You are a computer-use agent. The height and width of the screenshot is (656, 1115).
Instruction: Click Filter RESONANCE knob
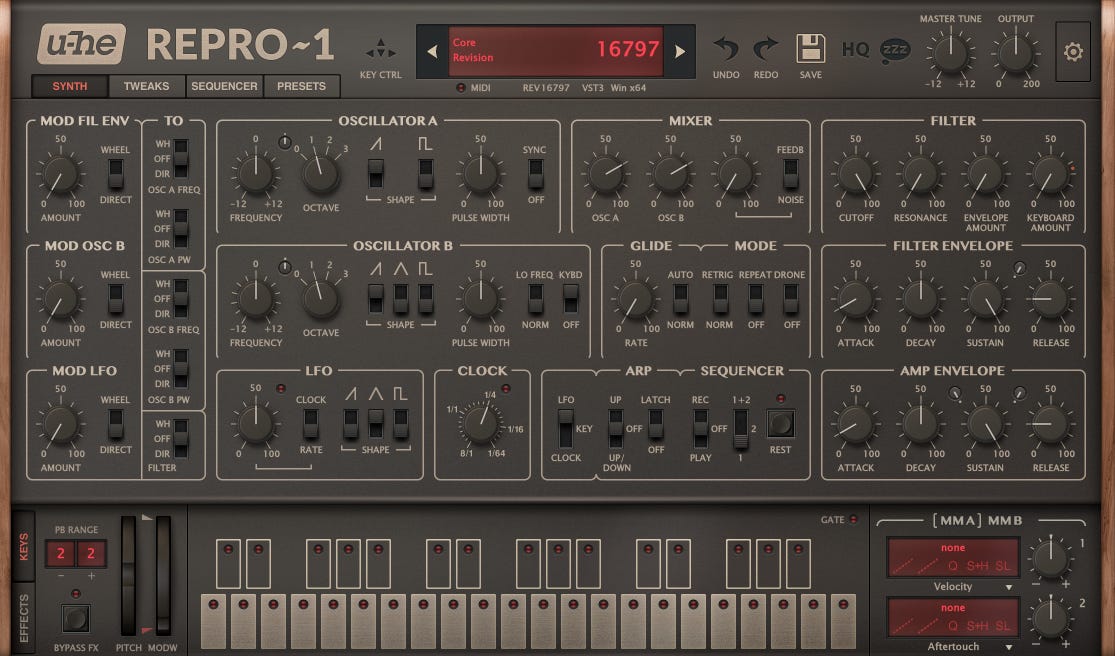pos(920,176)
